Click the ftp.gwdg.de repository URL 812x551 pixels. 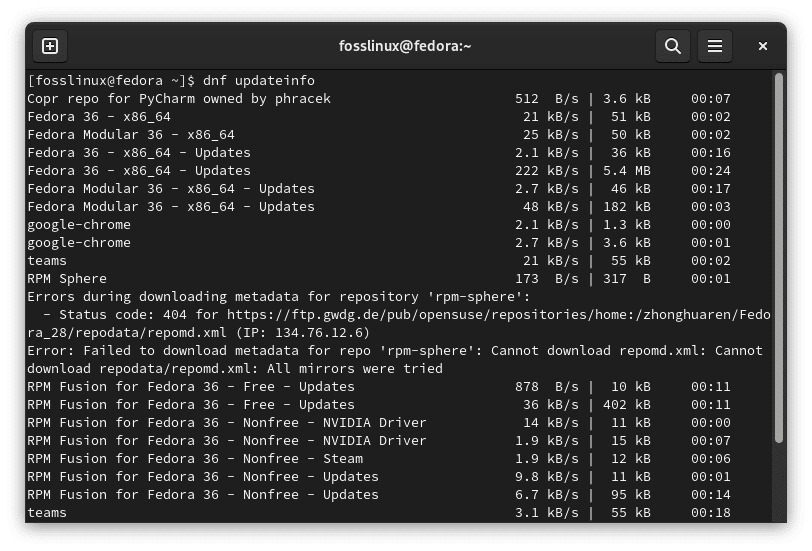click(x=500, y=315)
